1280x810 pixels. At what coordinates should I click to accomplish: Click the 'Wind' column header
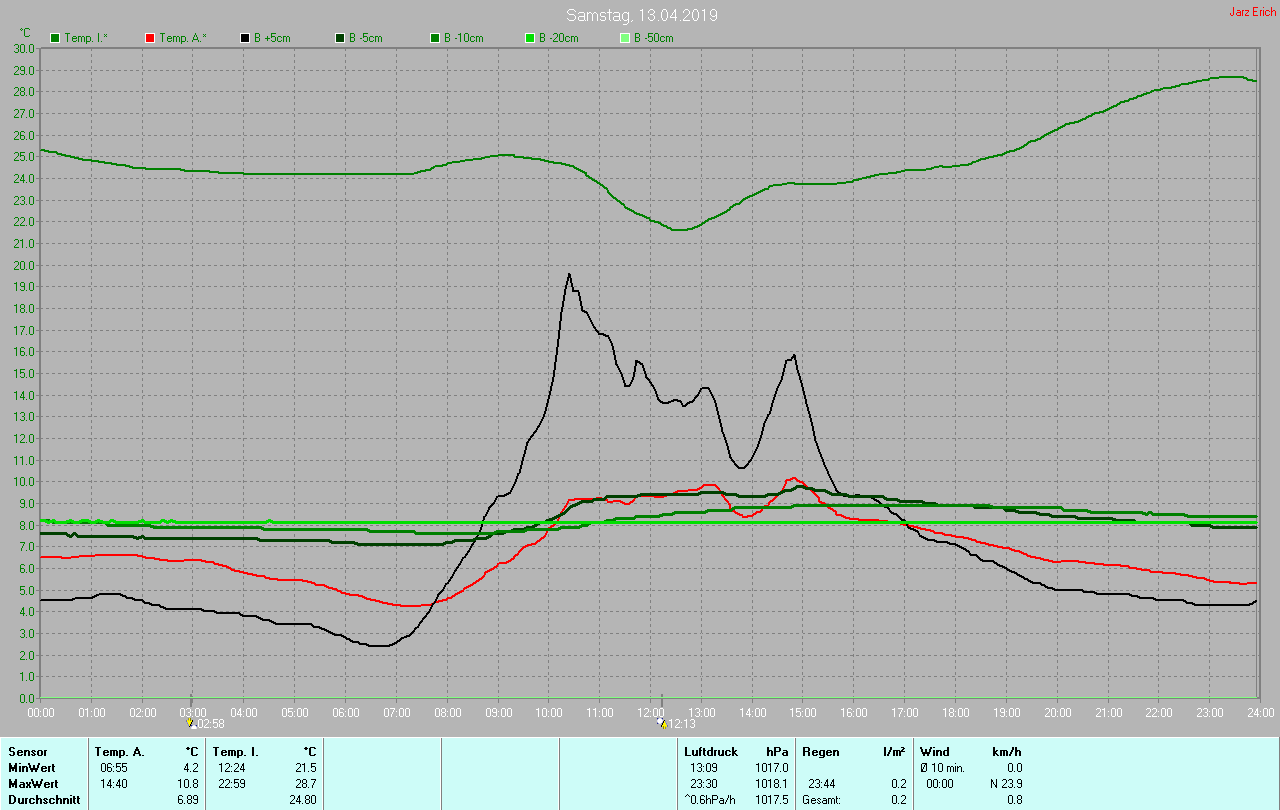click(935, 751)
